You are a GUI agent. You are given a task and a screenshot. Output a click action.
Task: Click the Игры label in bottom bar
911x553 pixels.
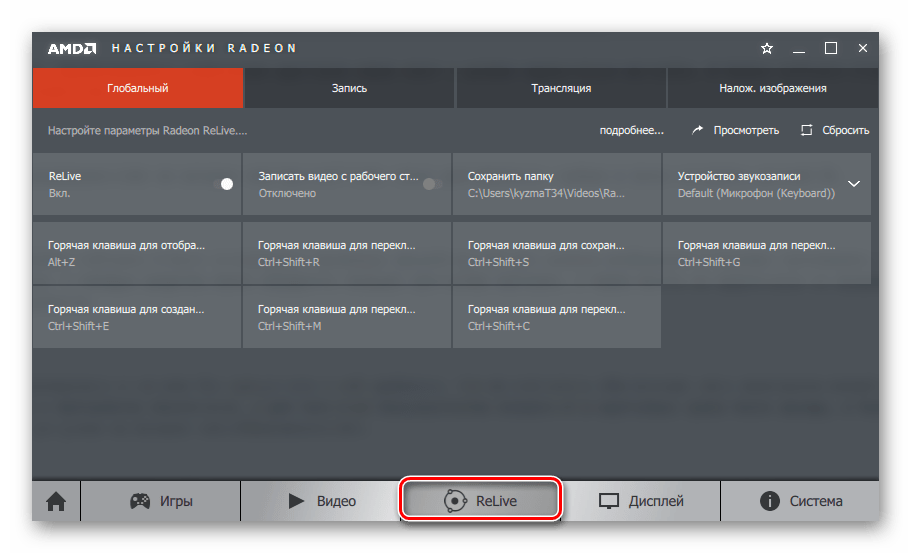point(176,501)
